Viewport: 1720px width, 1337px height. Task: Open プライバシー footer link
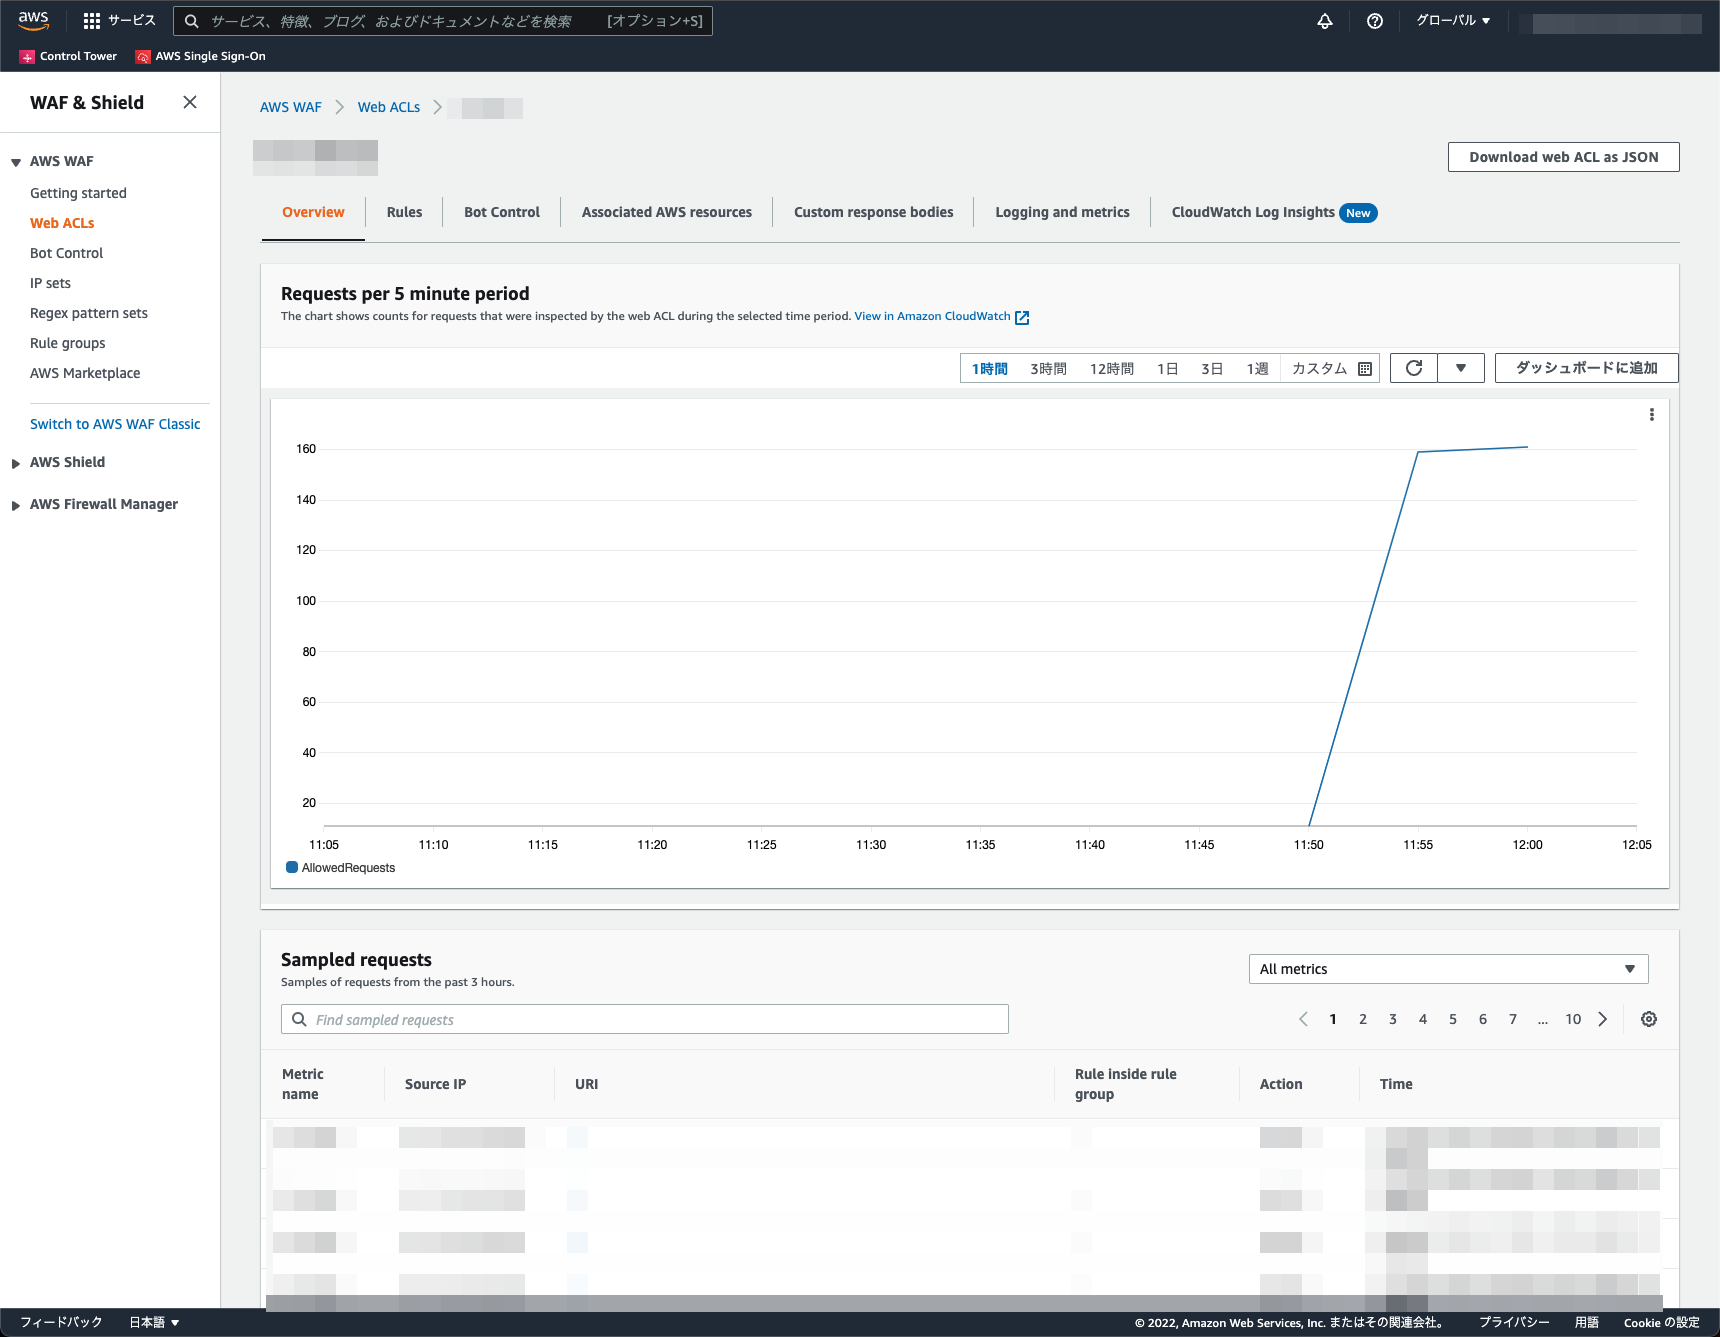pos(1514,1322)
